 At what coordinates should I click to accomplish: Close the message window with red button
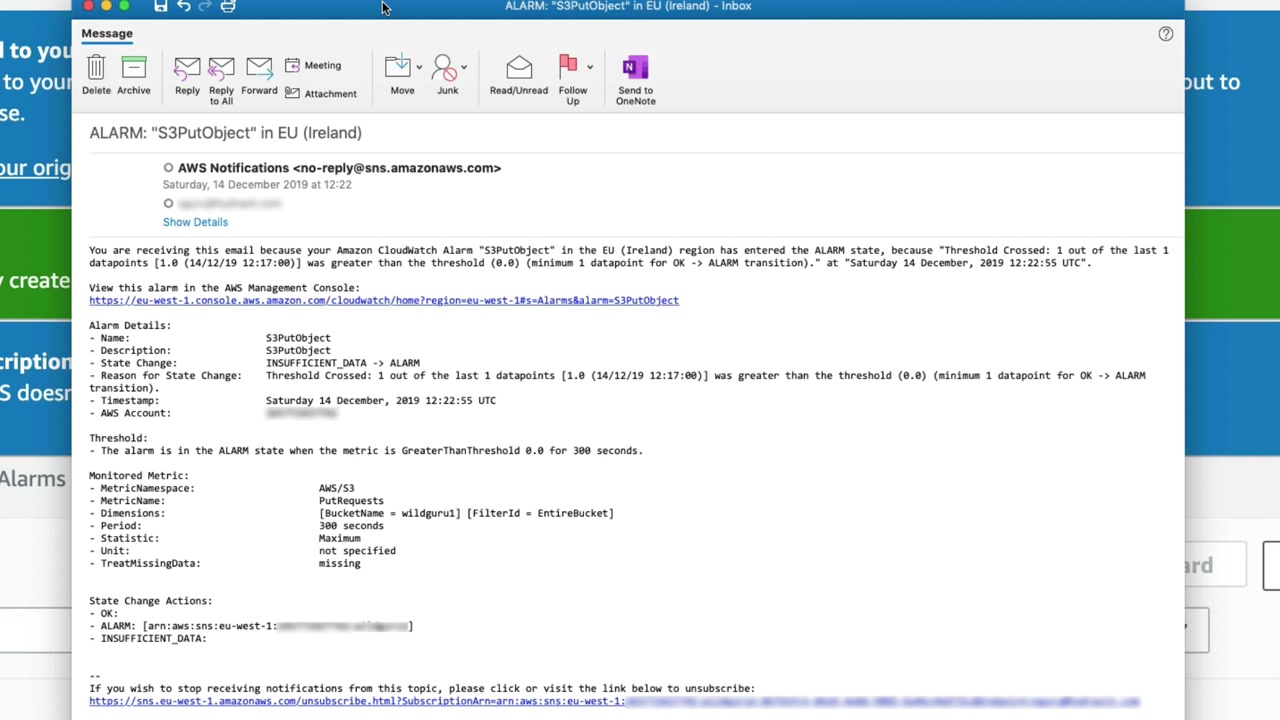(88, 6)
